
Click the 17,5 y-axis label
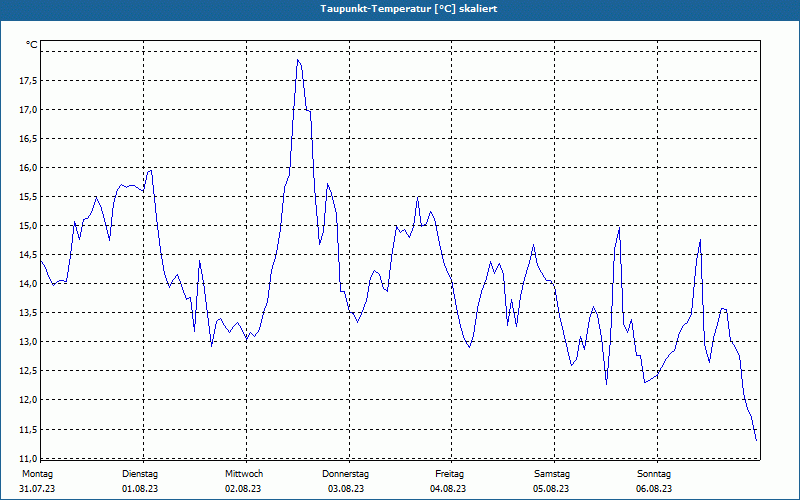[x=29, y=81]
